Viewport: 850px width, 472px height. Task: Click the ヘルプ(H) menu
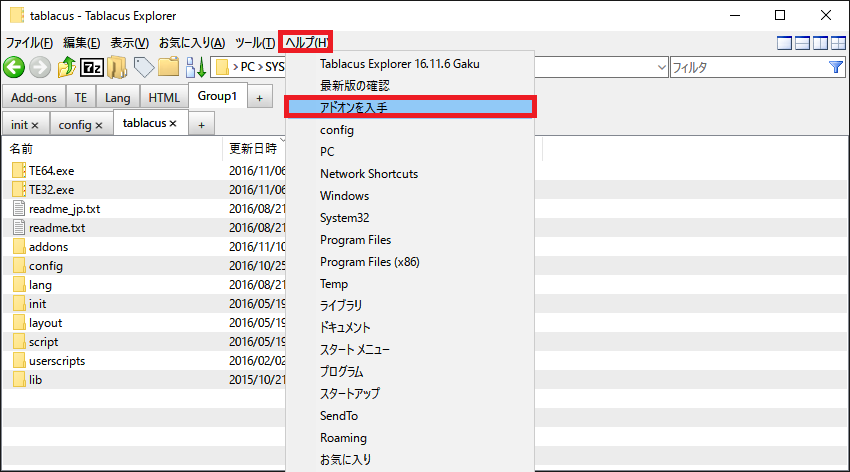[306, 42]
